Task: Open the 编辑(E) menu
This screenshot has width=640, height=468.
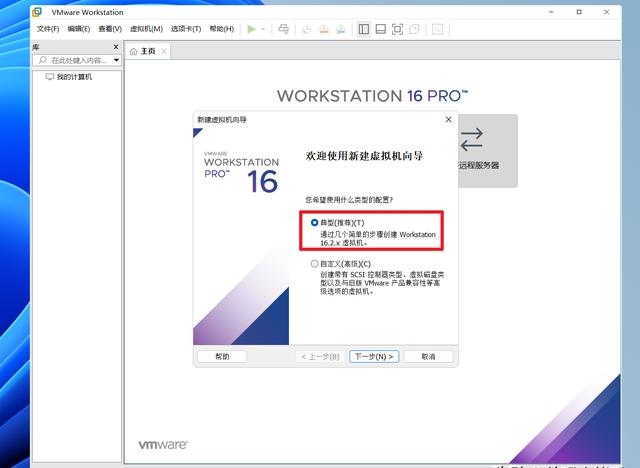Action: pos(78,29)
